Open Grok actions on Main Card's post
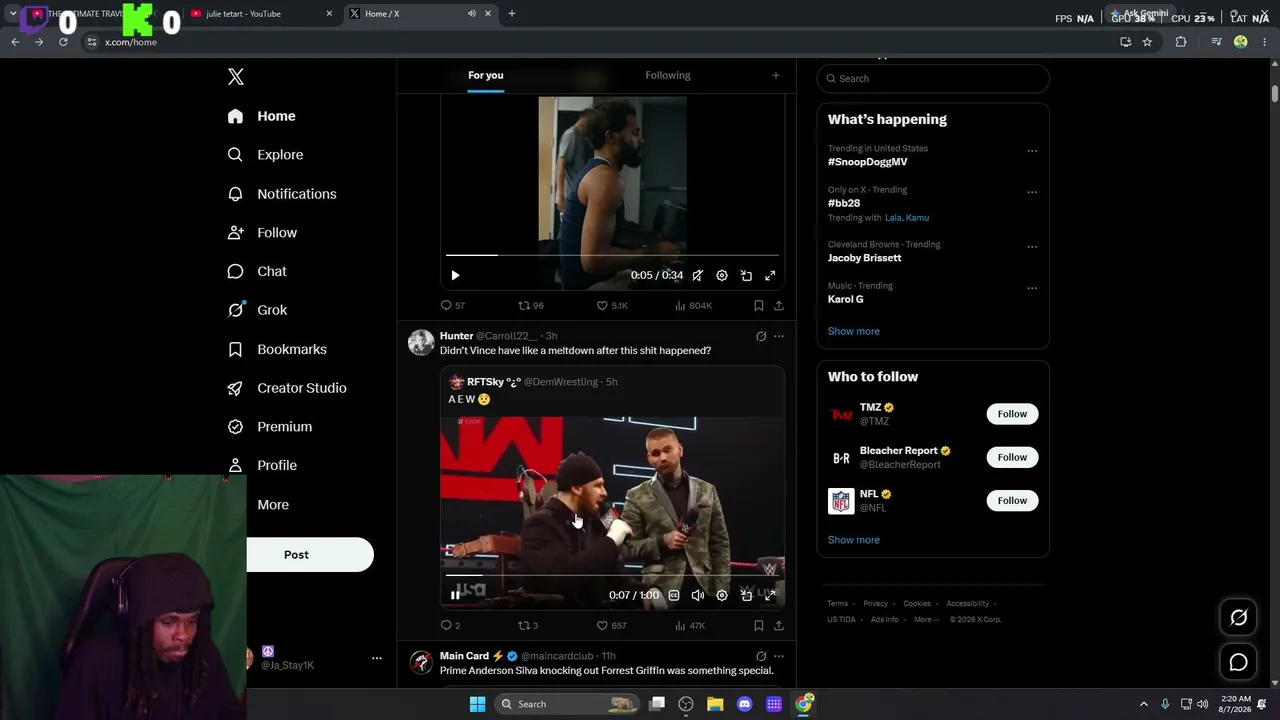 click(x=760, y=656)
